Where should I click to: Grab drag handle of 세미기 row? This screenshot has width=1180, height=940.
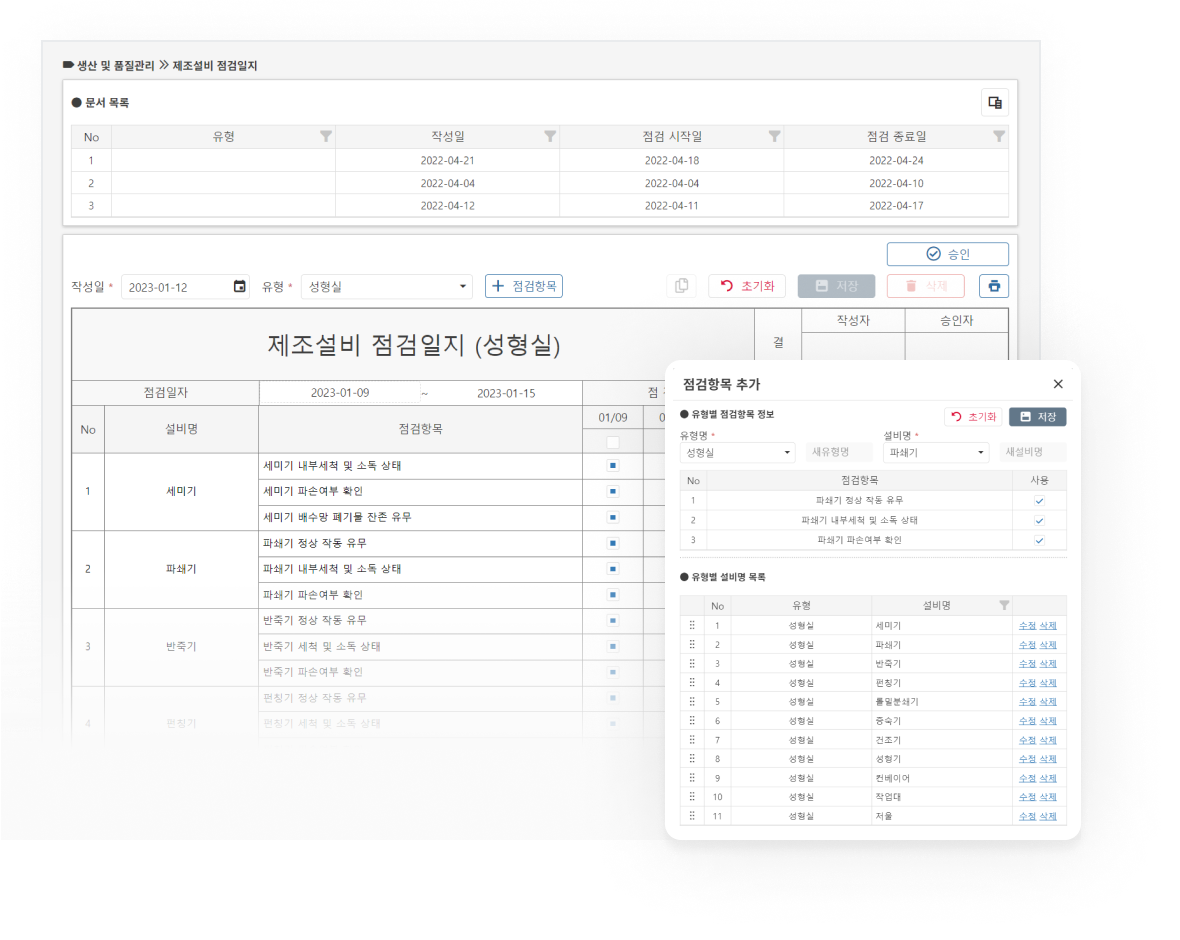click(x=692, y=625)
